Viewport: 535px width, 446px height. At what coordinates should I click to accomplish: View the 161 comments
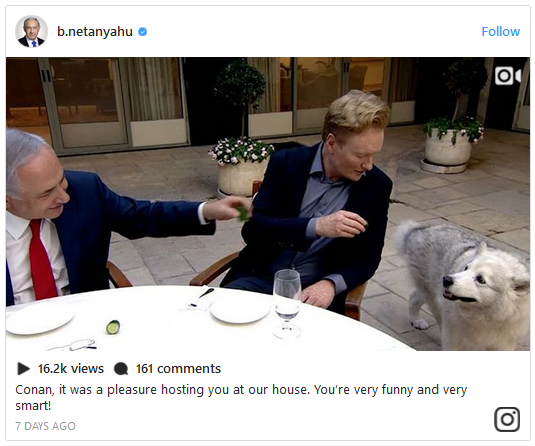(x=178, y=369)
